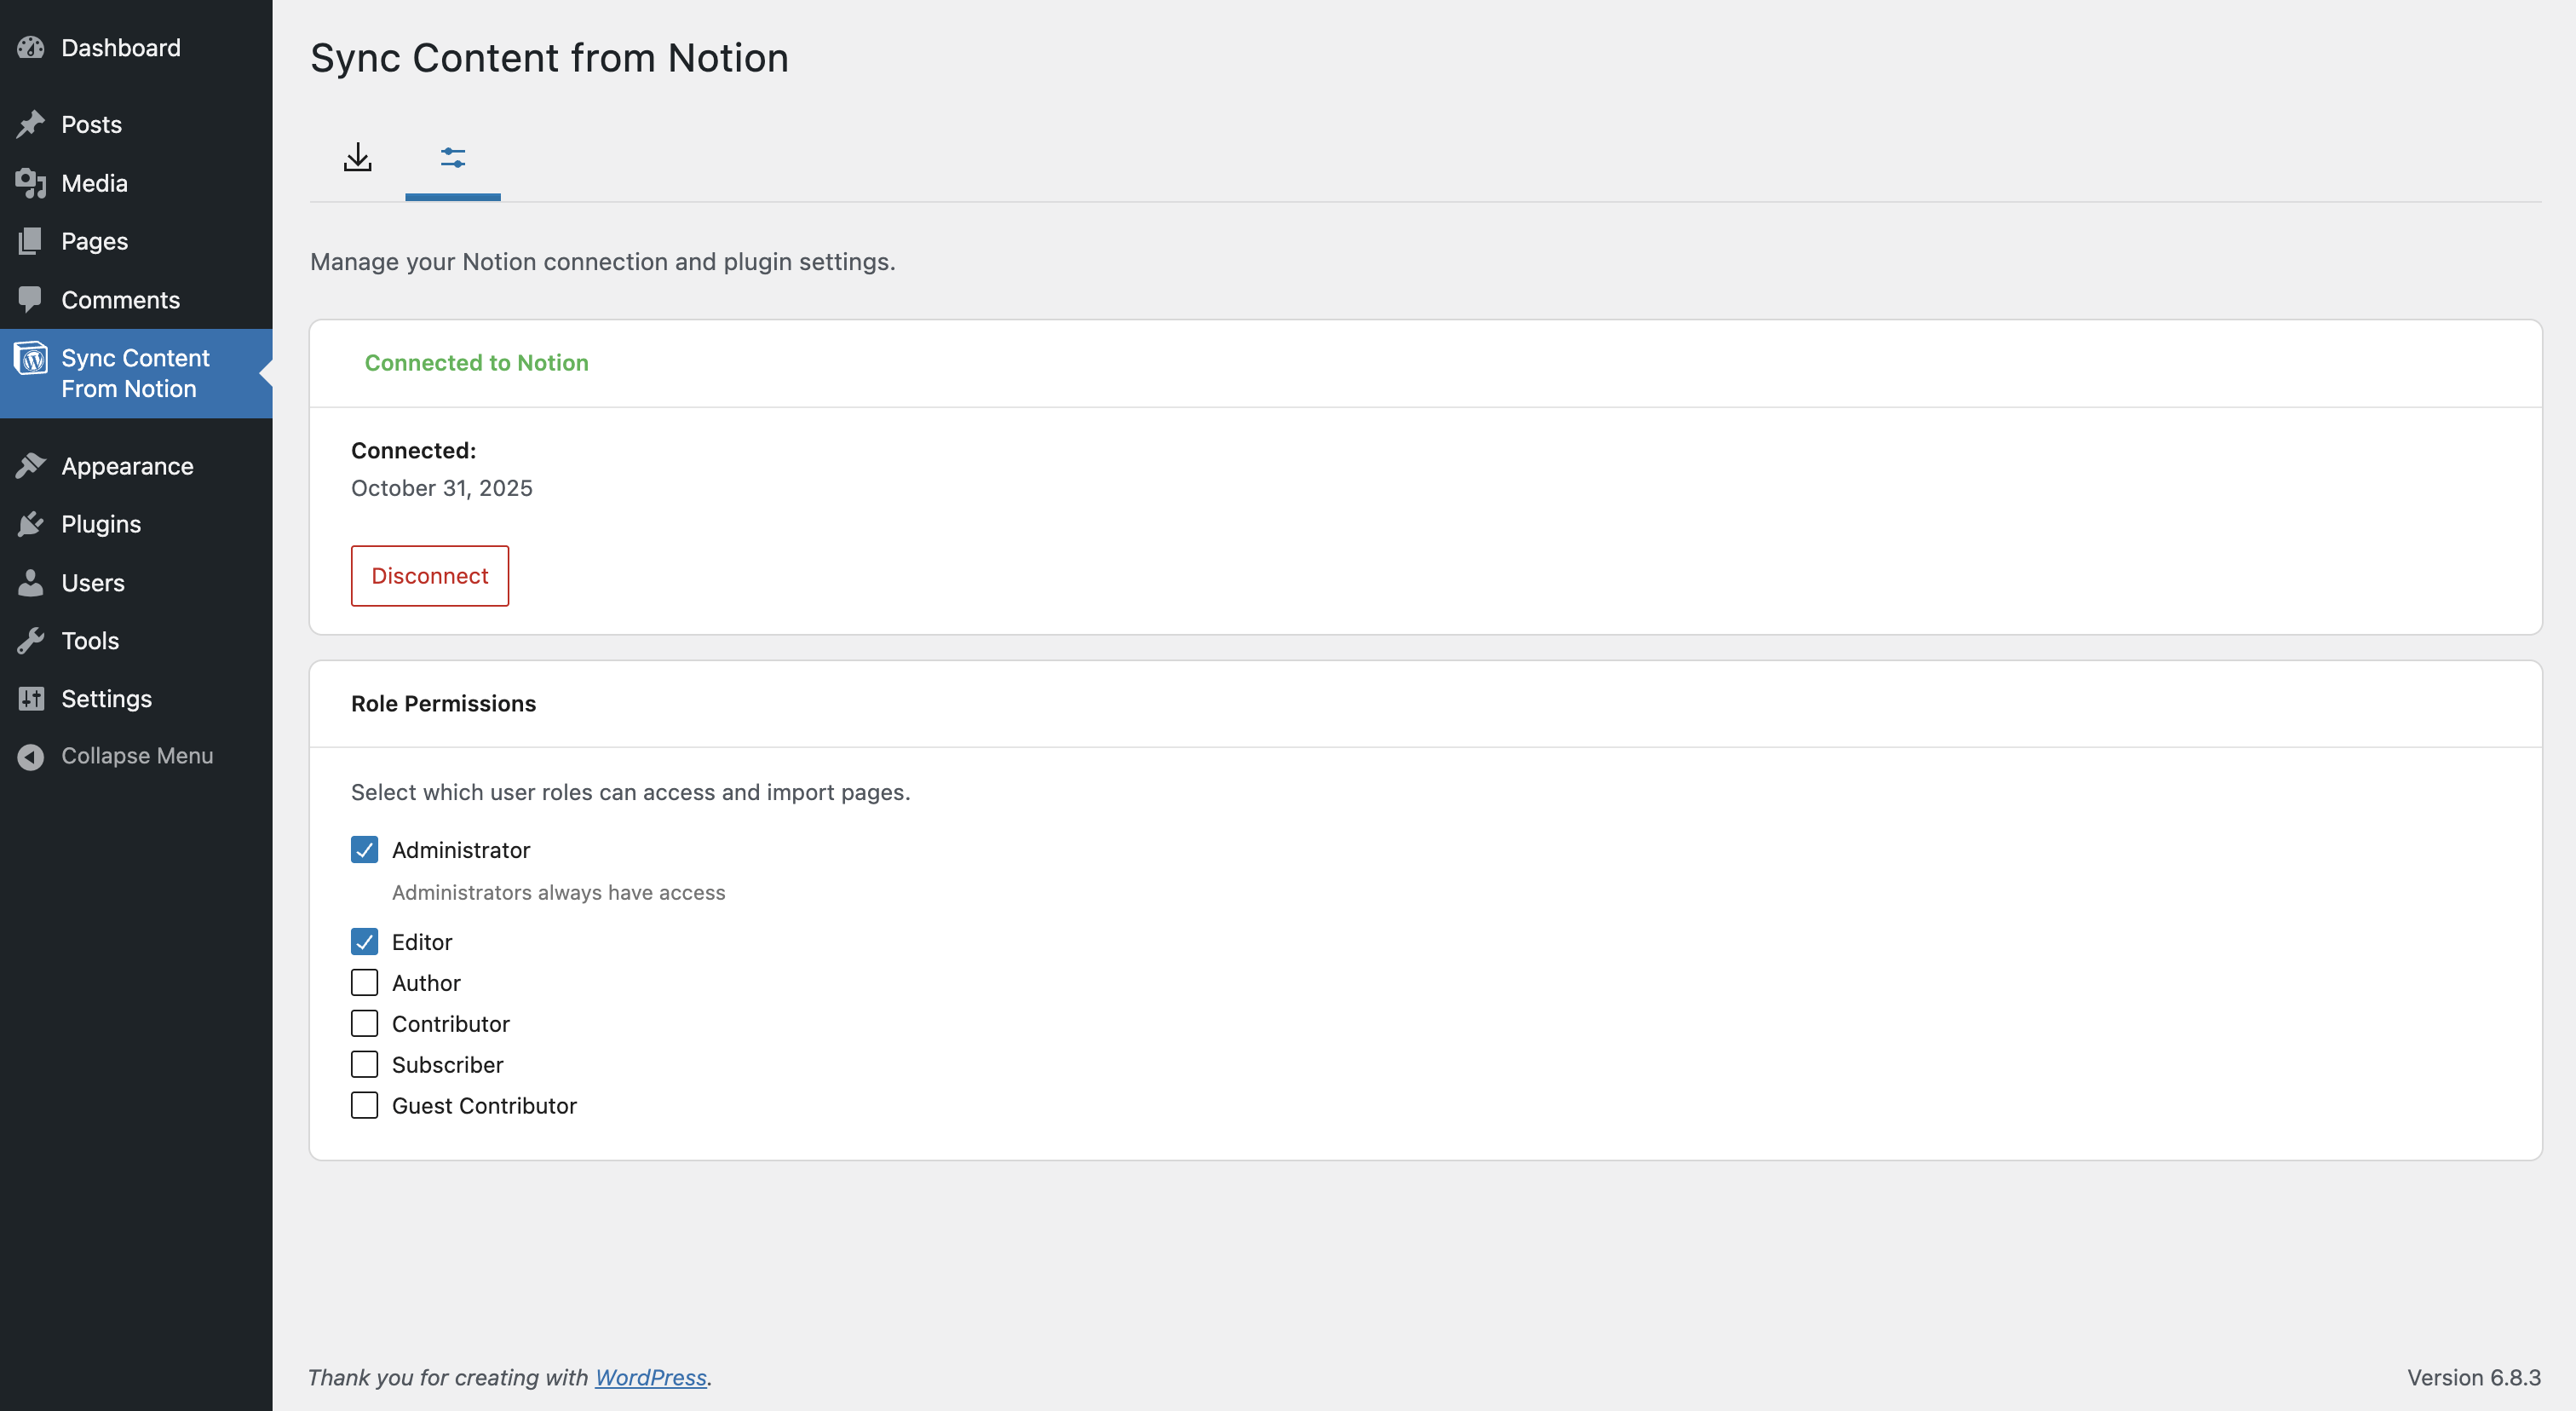Uncheck the Editor role
The height and width of the screenshot is (1411, 2576).
(364, 941)
